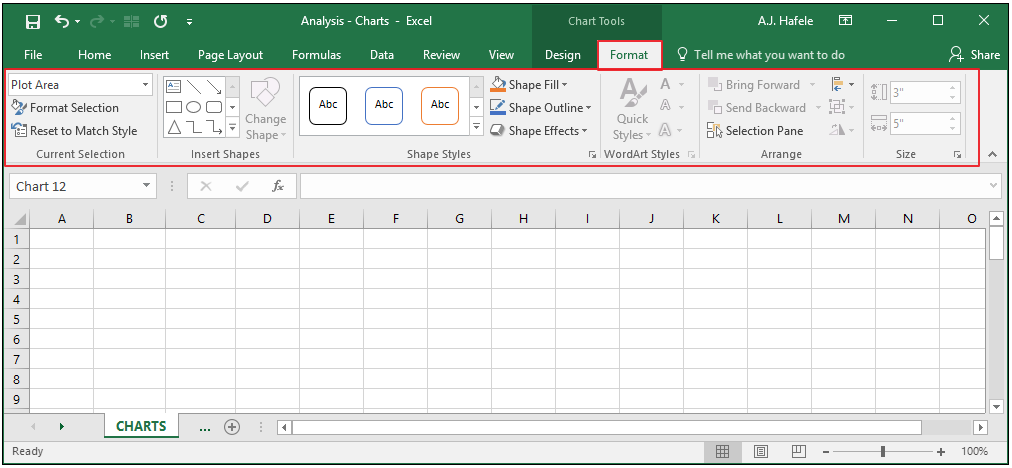Click the Insert Function fx icon
This screenshot has height=468, width=1012.
[278, 187]
